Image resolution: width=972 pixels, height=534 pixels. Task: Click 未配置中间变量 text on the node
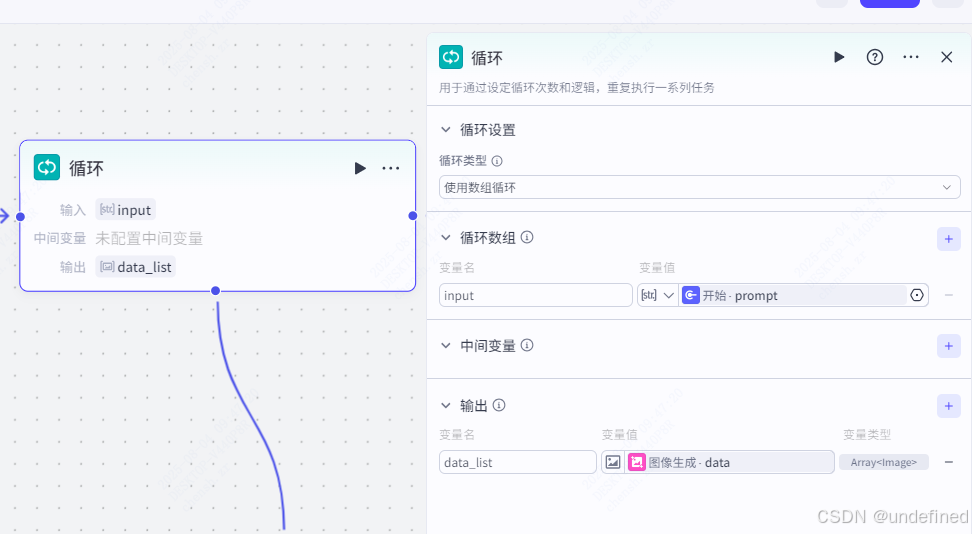pos(149,238)
